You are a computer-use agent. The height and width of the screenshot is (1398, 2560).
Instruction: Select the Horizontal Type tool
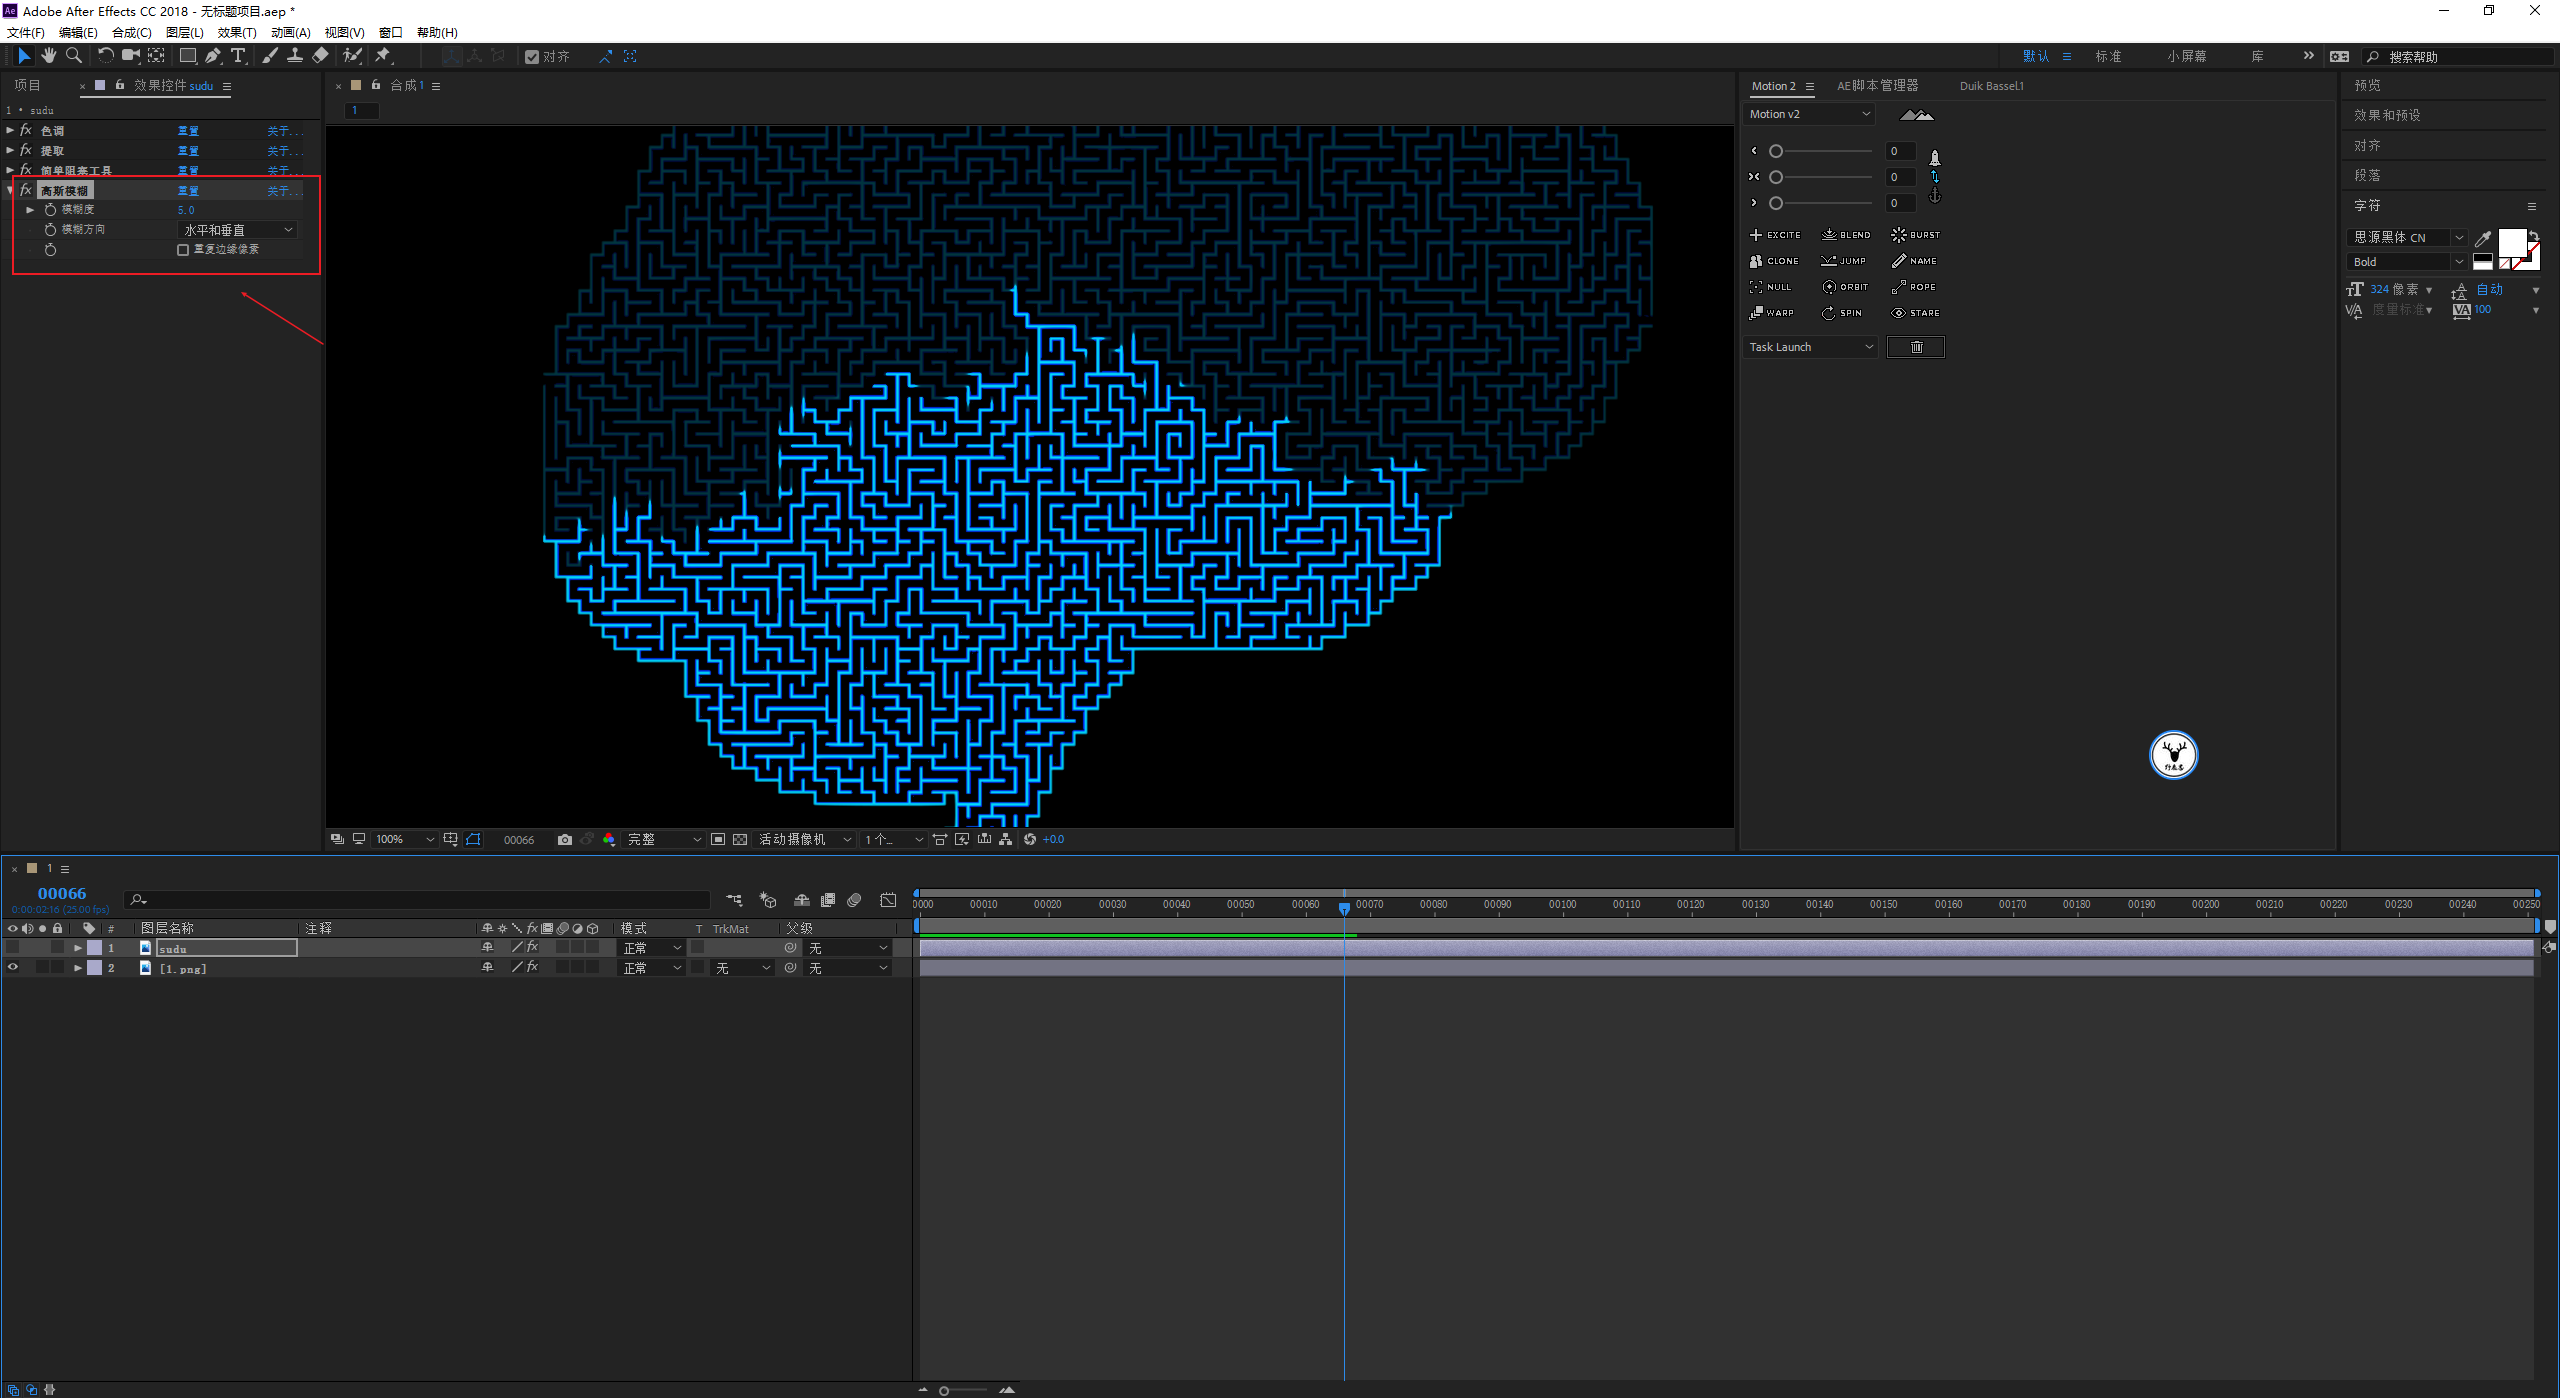tap(238, 56)
